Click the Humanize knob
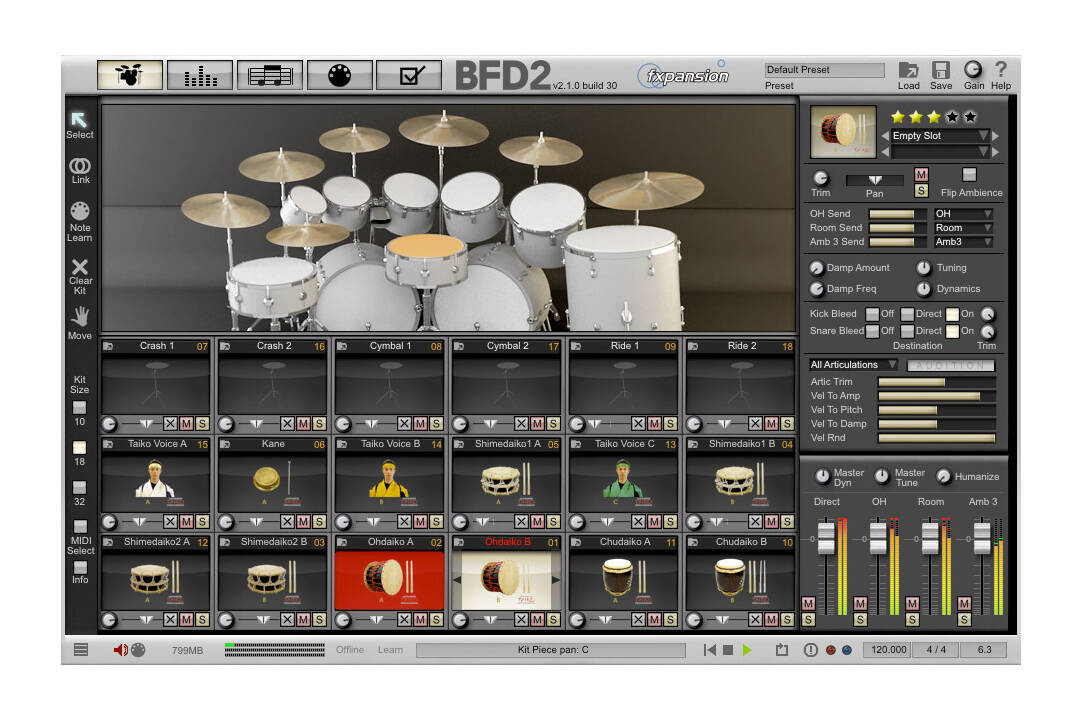1081x717 pixels. pyautogui.click(x=943, y=476)
